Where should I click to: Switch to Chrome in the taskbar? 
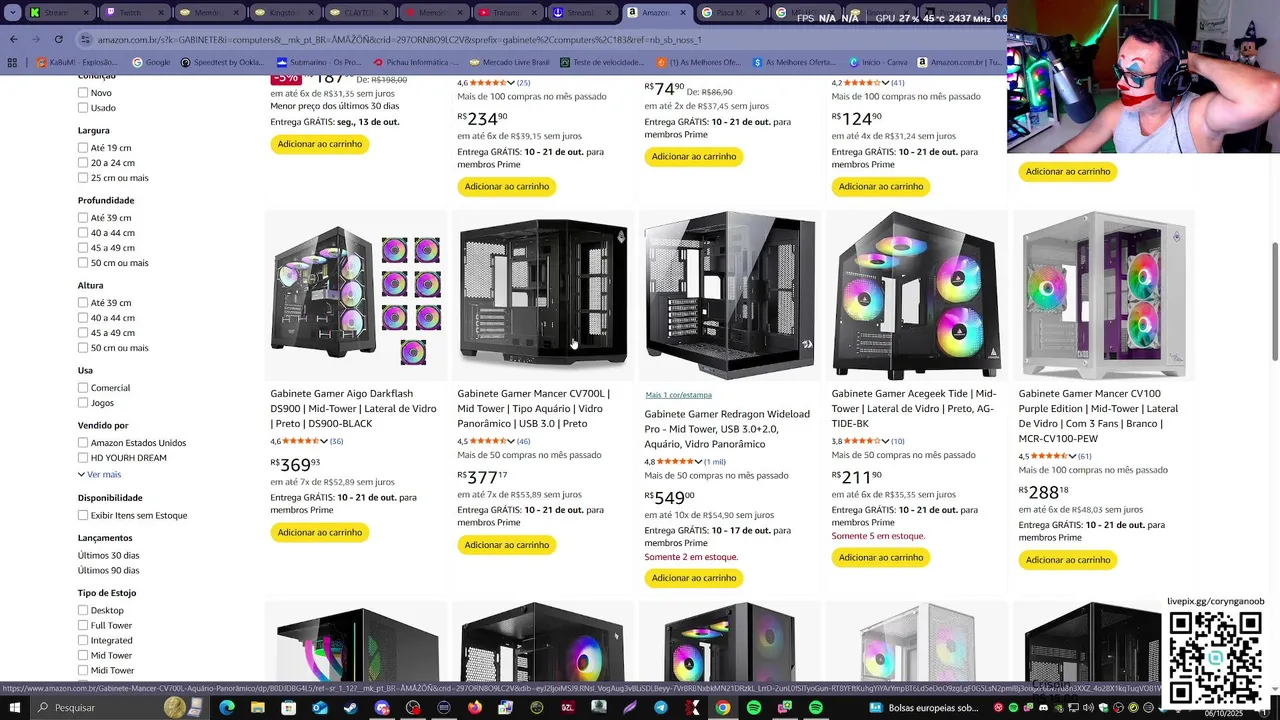point(722,708)
